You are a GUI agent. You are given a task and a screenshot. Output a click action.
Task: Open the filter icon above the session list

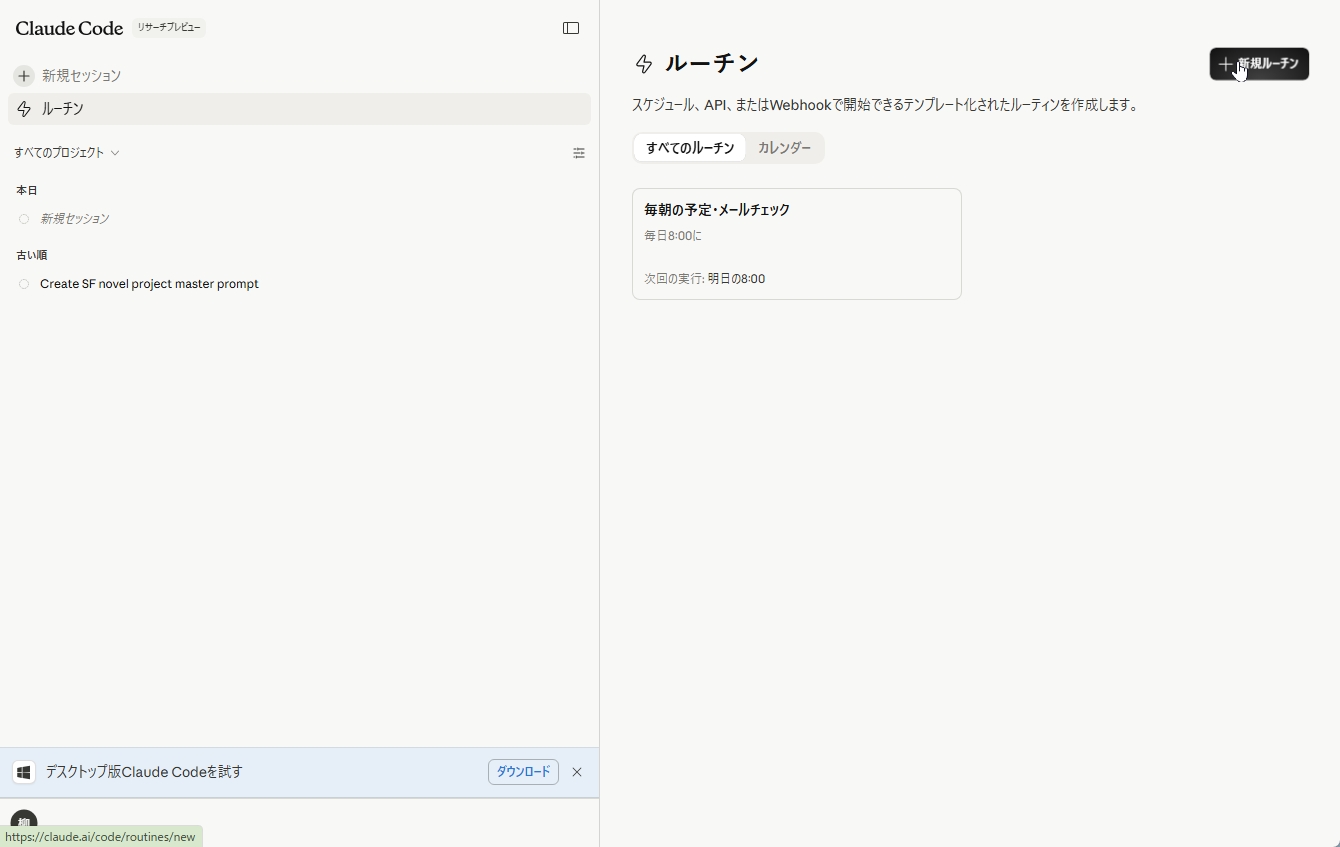pos(579,153)
